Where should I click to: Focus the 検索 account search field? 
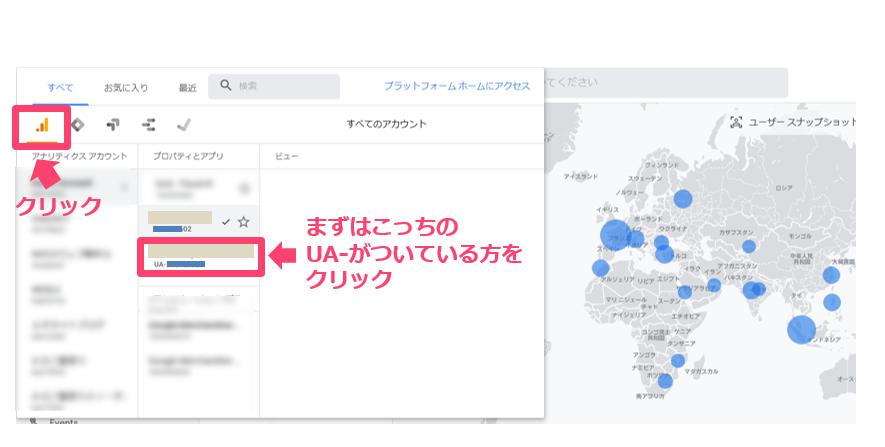[274, 86]
